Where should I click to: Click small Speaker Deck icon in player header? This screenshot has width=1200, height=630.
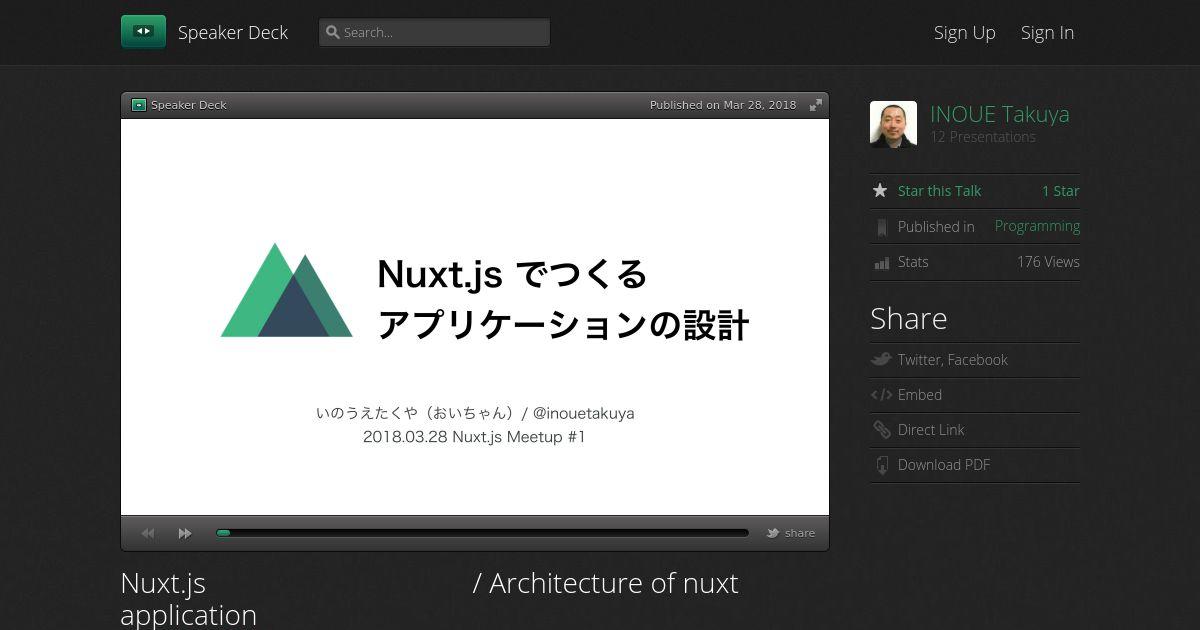[x=139, y=105]
